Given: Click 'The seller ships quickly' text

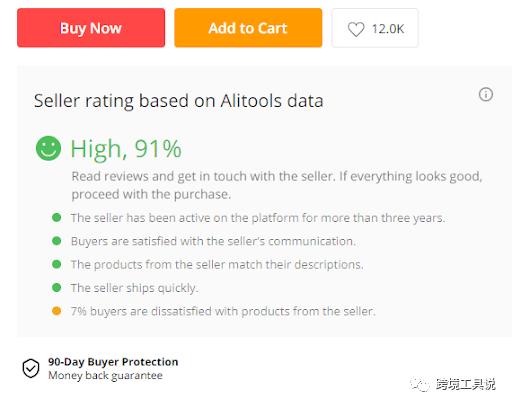Looking at the screenshot, I should tap(134, 288).
